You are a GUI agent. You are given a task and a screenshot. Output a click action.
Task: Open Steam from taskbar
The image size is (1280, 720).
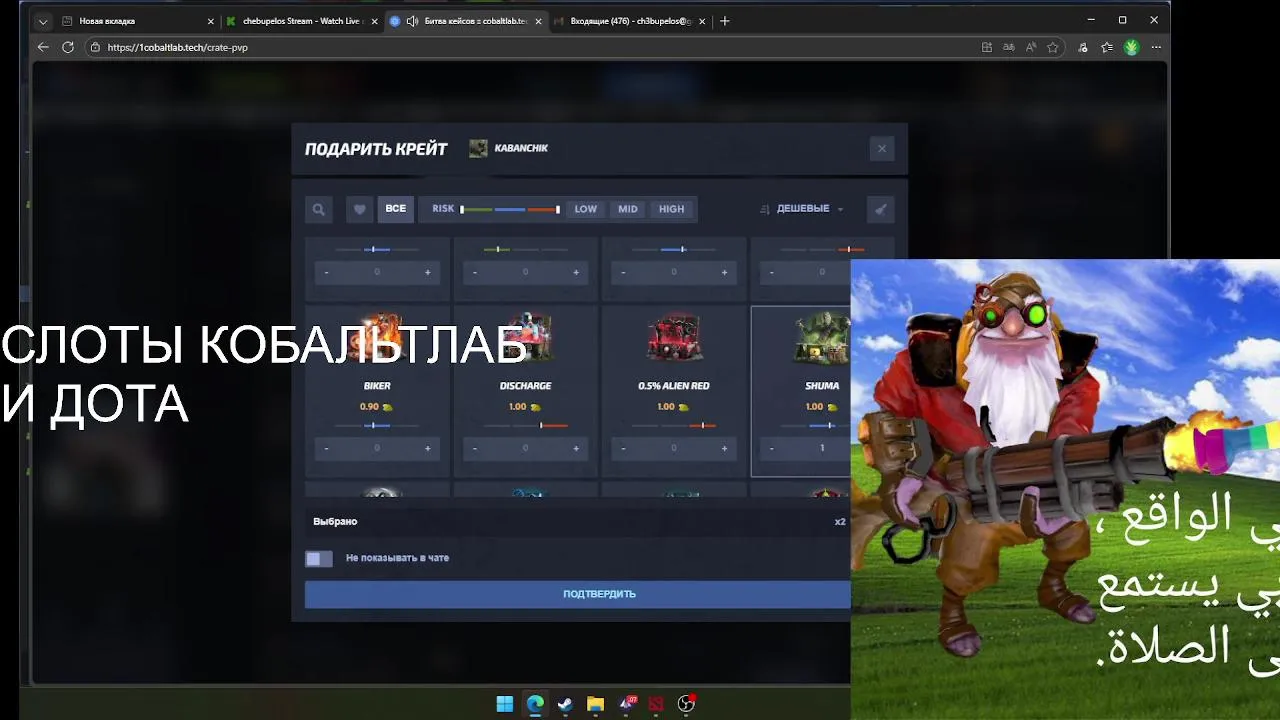[x=565, y=704]
